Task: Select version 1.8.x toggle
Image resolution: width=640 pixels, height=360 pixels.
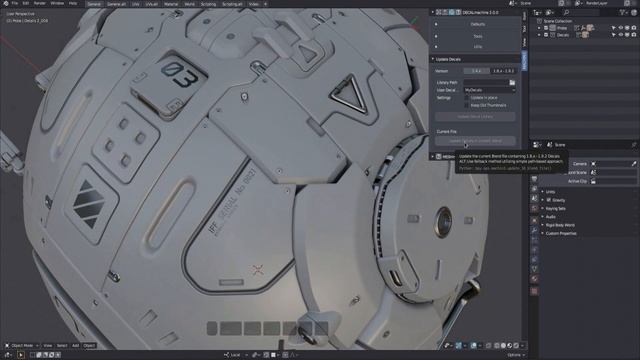Action: pyautogui.click(x=476, y=71)
